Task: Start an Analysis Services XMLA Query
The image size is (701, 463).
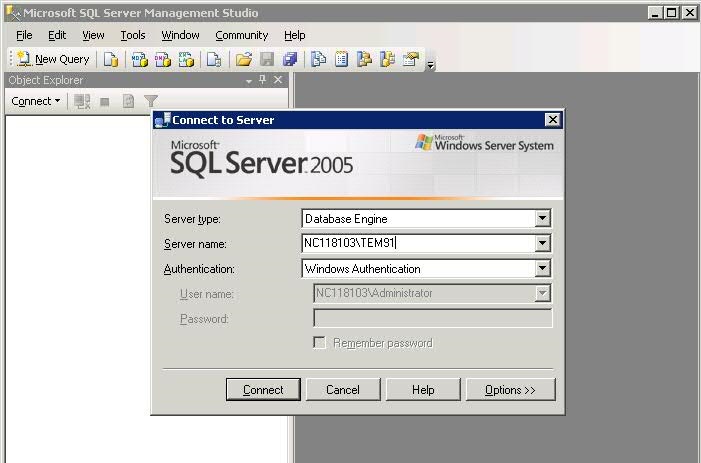Action: (186, 59)
